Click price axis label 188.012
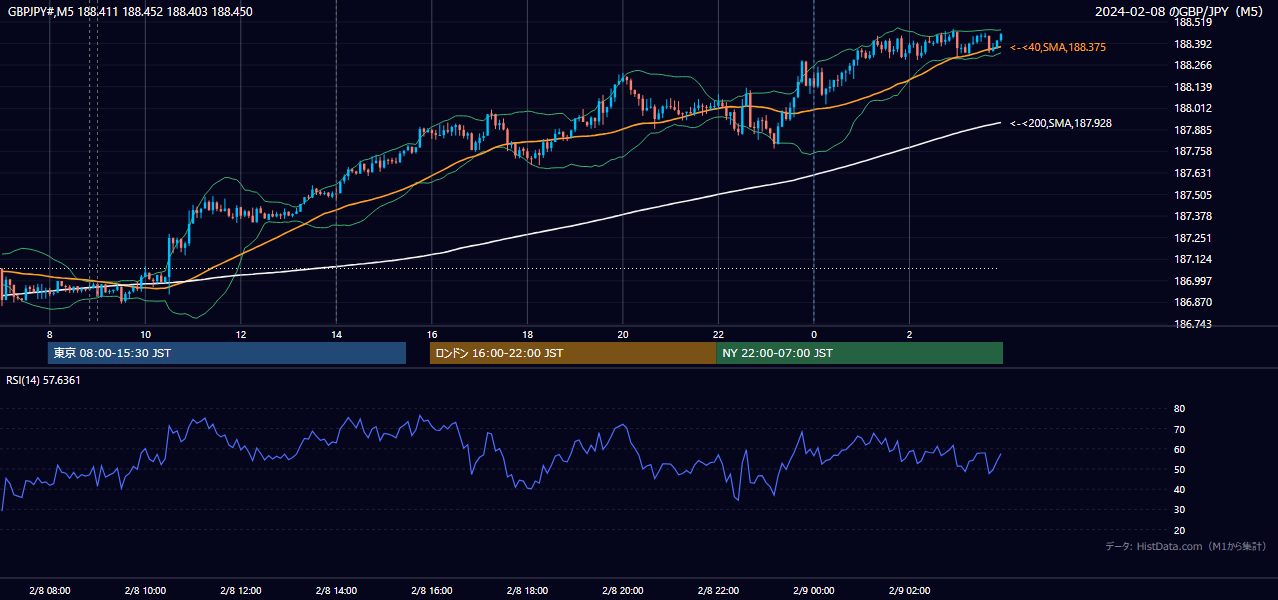Image resolution: width=1278 pixels, height=600 pixels. 1192,108
